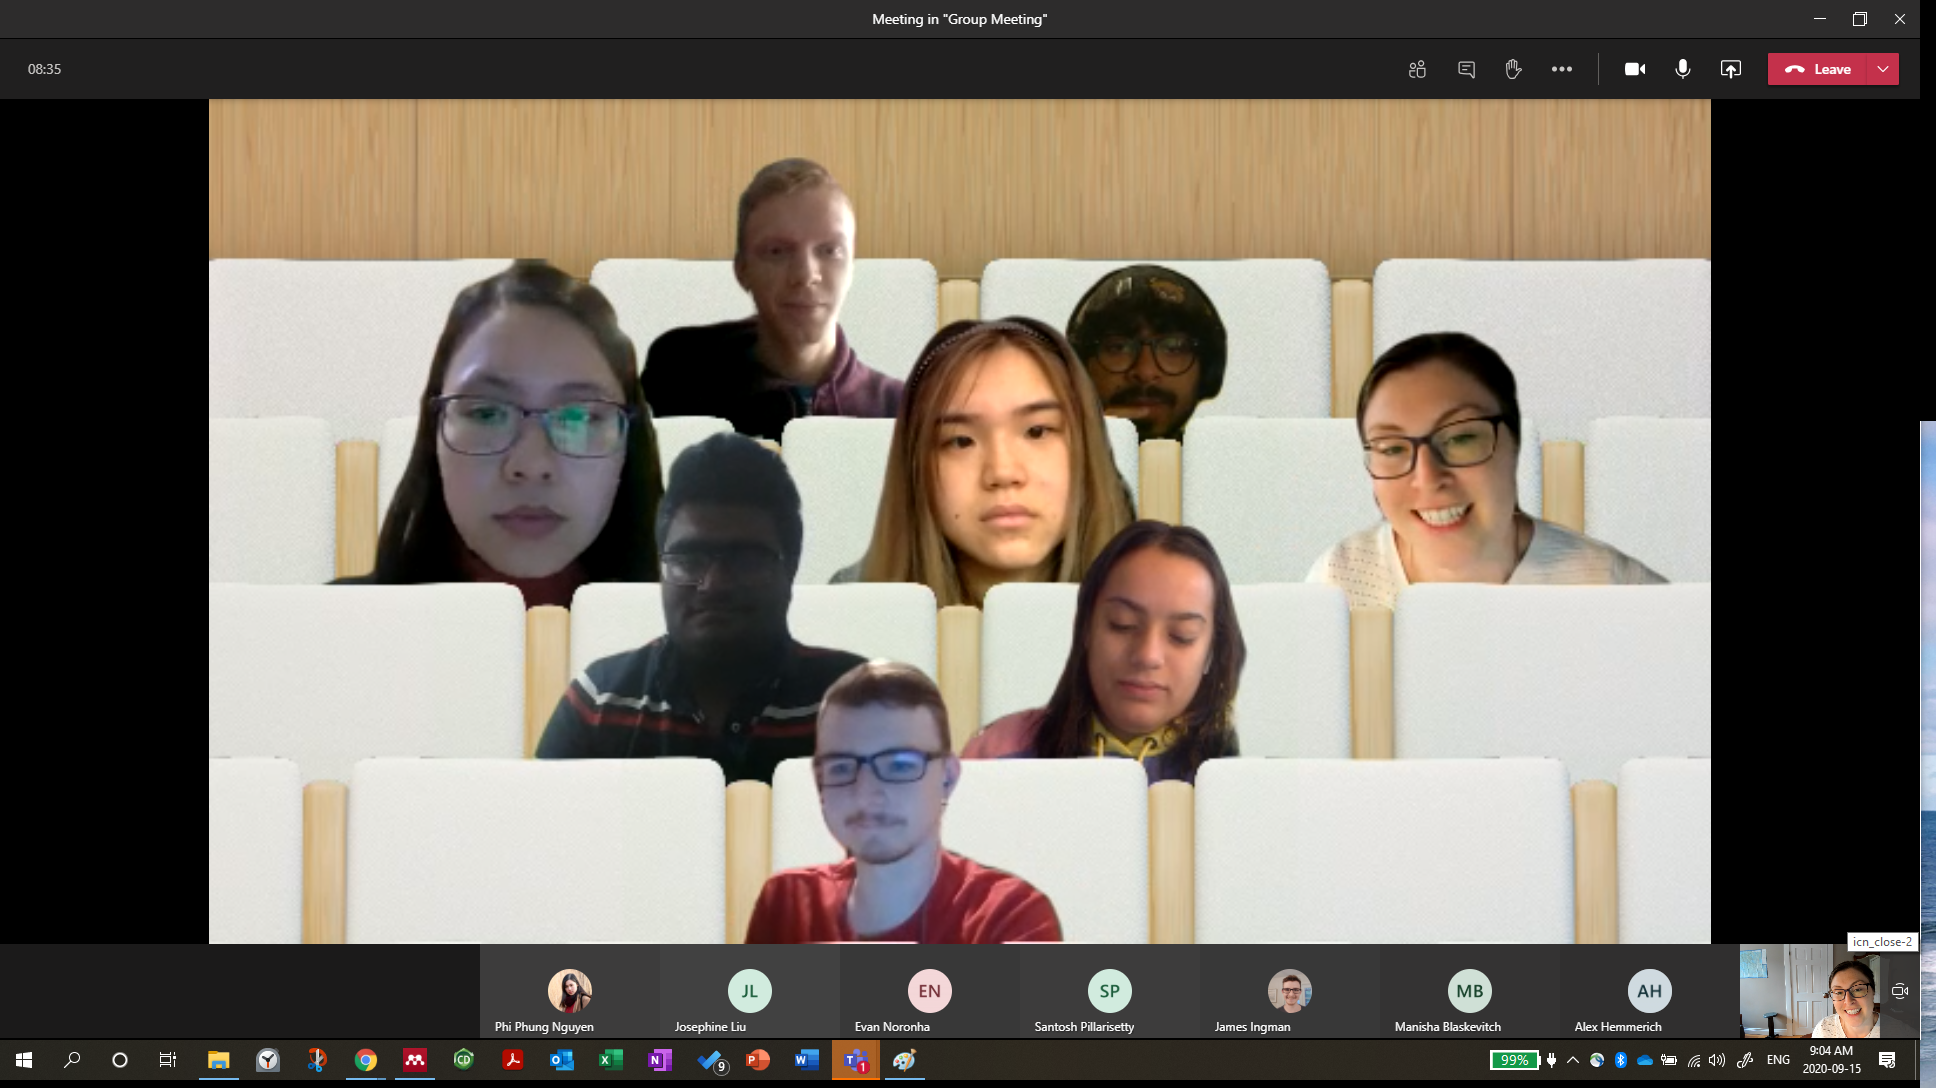Select Phi Phung Nguyen participant tile
1936x1088 pixels.
coord(569,992)
